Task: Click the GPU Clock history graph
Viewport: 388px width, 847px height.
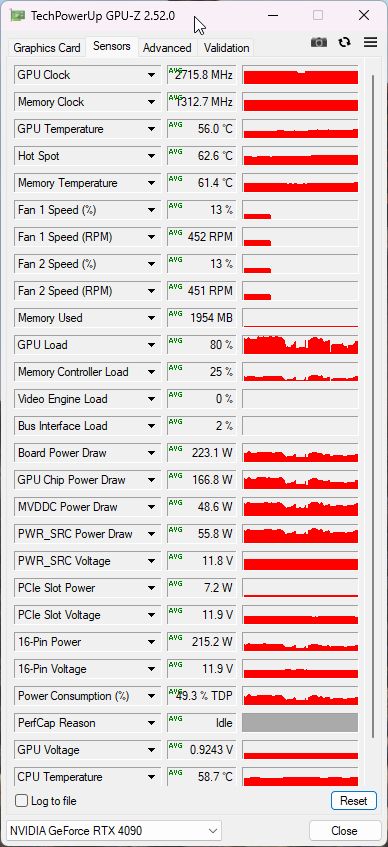Action: click(x=300, y=75)
